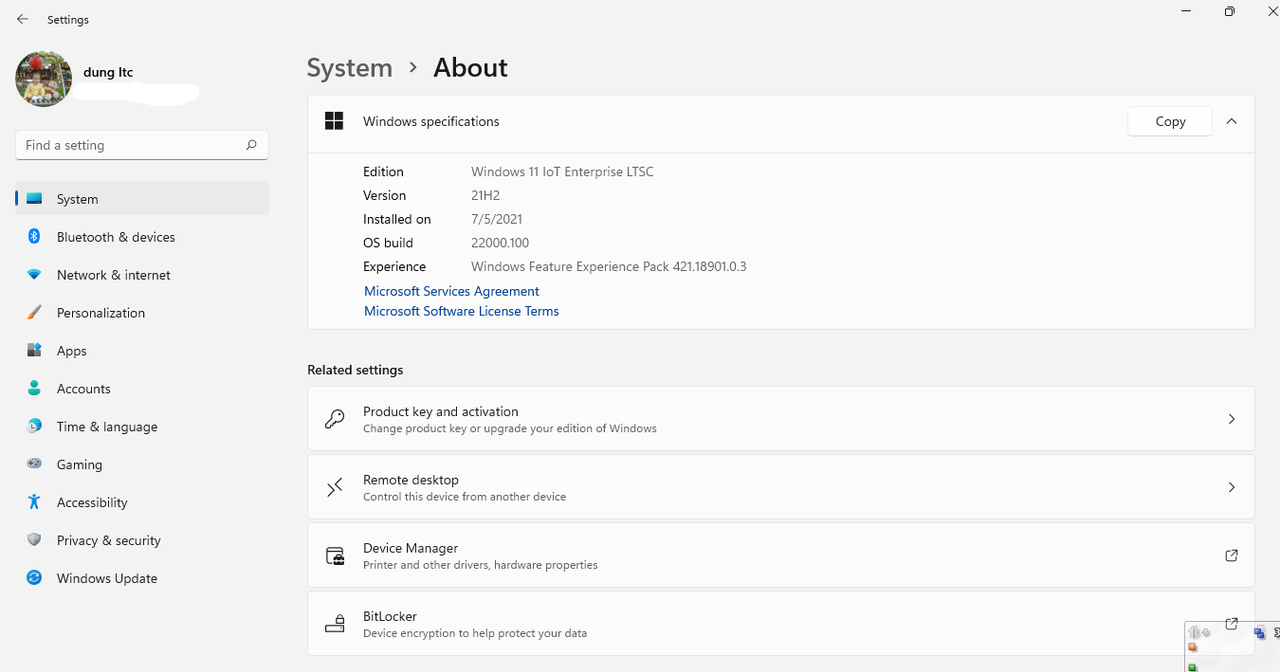Click the Accounts person icon
The height and width of the screenshot is (672, 1280).
click(x=34, y=389)
